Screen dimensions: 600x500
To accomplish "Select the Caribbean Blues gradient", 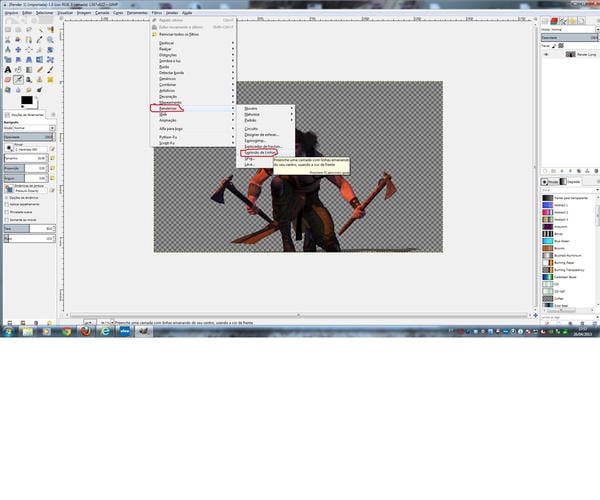I will pyautogui.click(x=568, y=277).
